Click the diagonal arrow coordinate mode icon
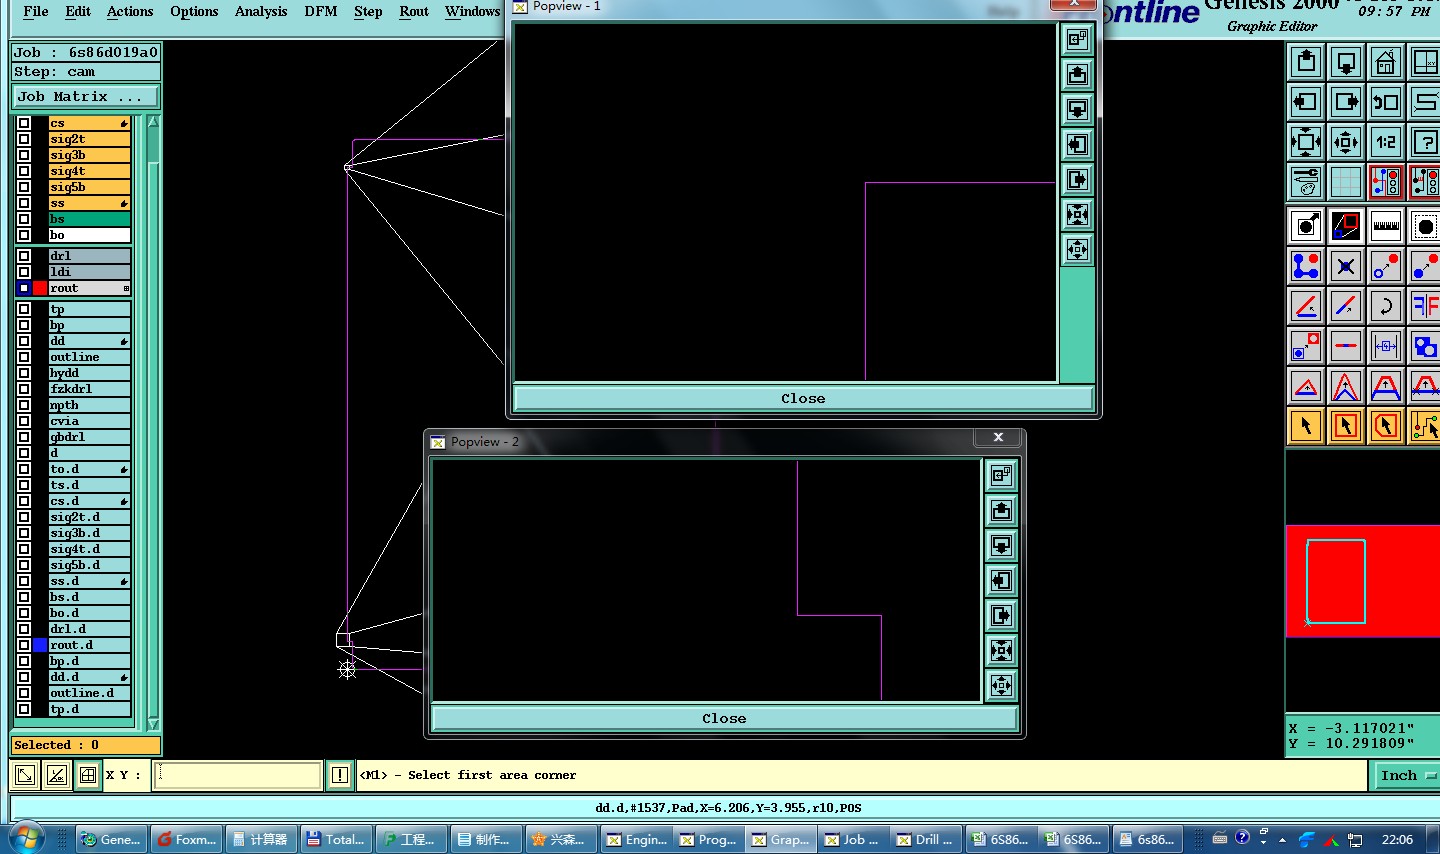Viewport: 1440px width, 854px height. pos(25,775)
